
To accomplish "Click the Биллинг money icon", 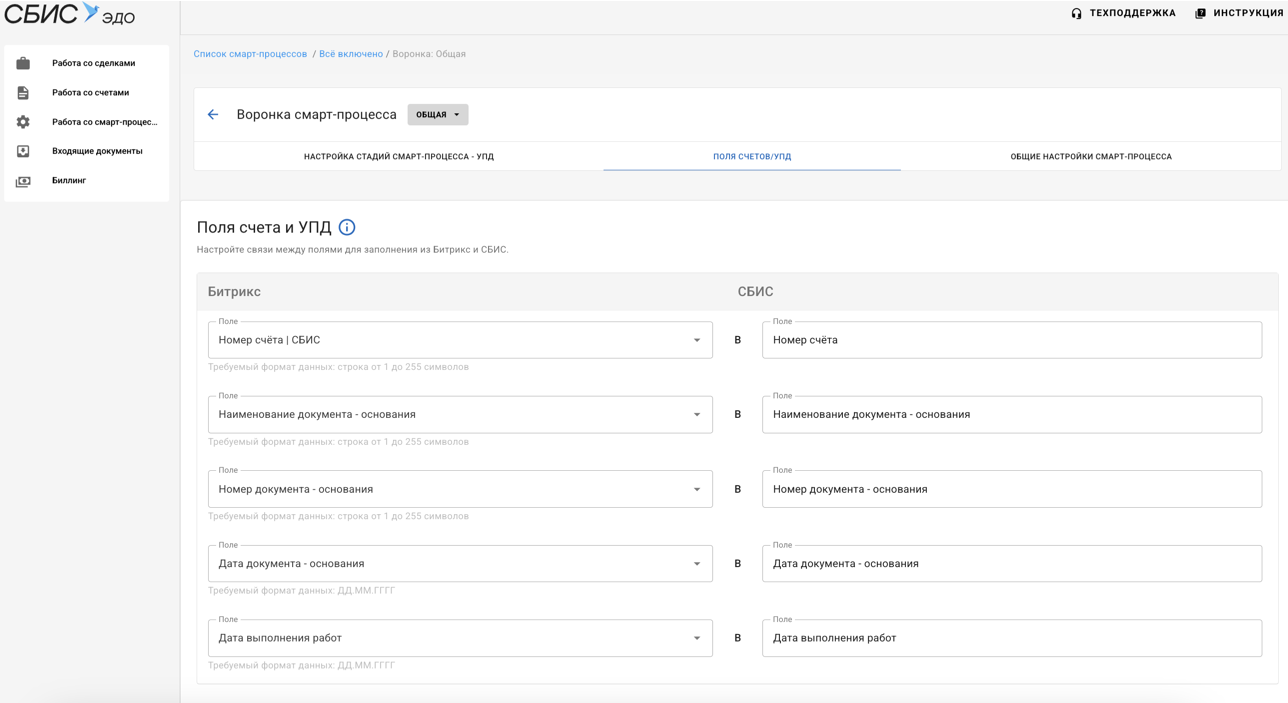I will pyautogui.click(x=23, y=181).
